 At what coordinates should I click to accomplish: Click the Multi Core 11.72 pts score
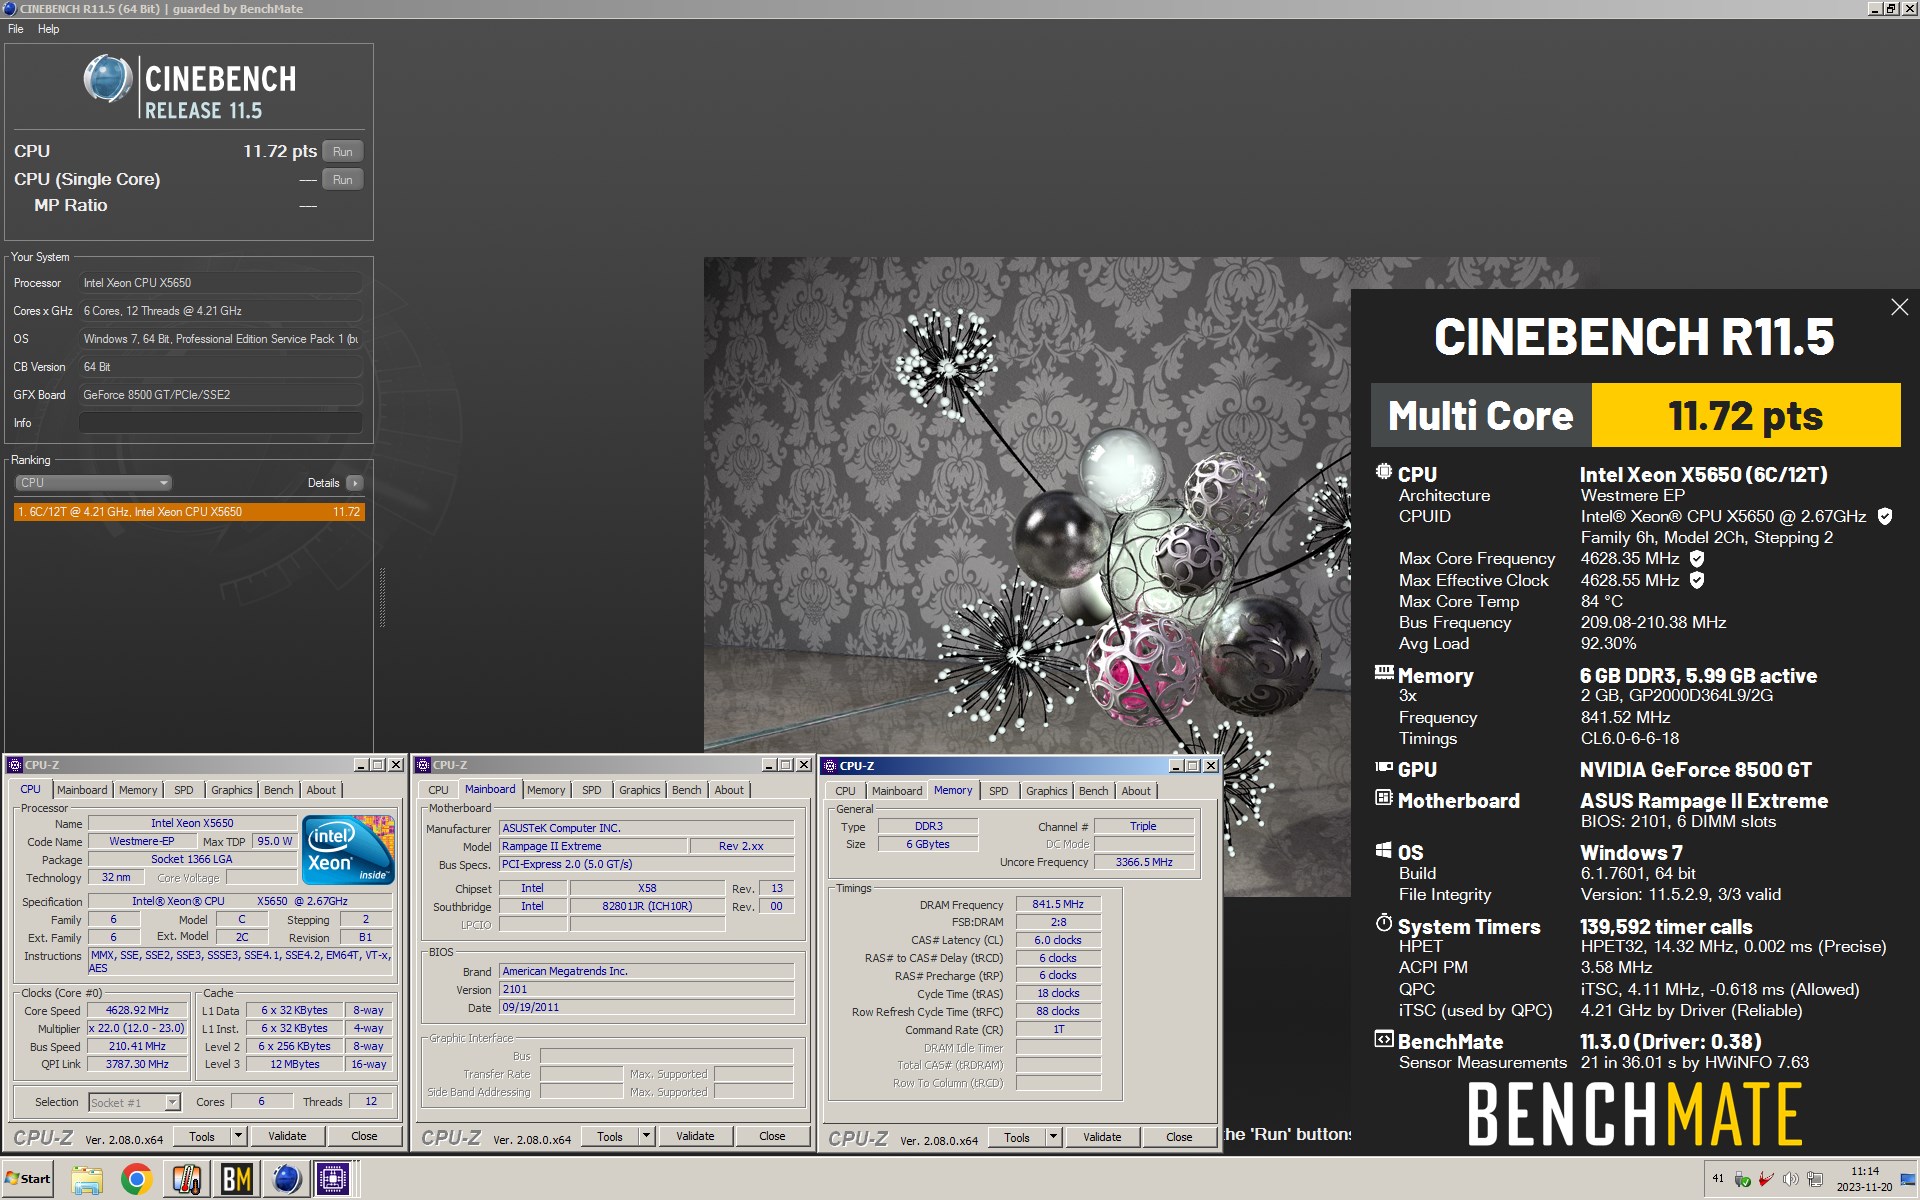pos(1745,415)
